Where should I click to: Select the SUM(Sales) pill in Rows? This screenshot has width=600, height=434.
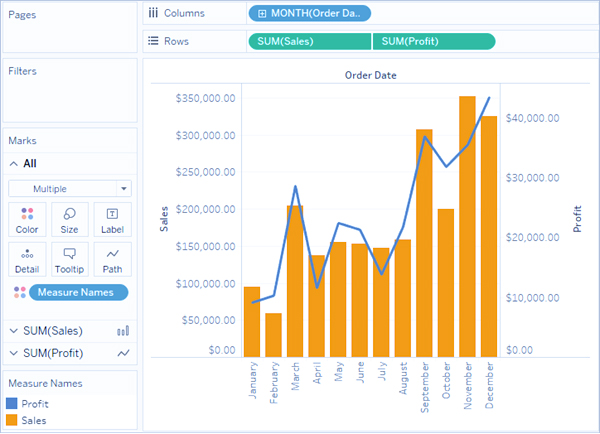tap(310, 41)
